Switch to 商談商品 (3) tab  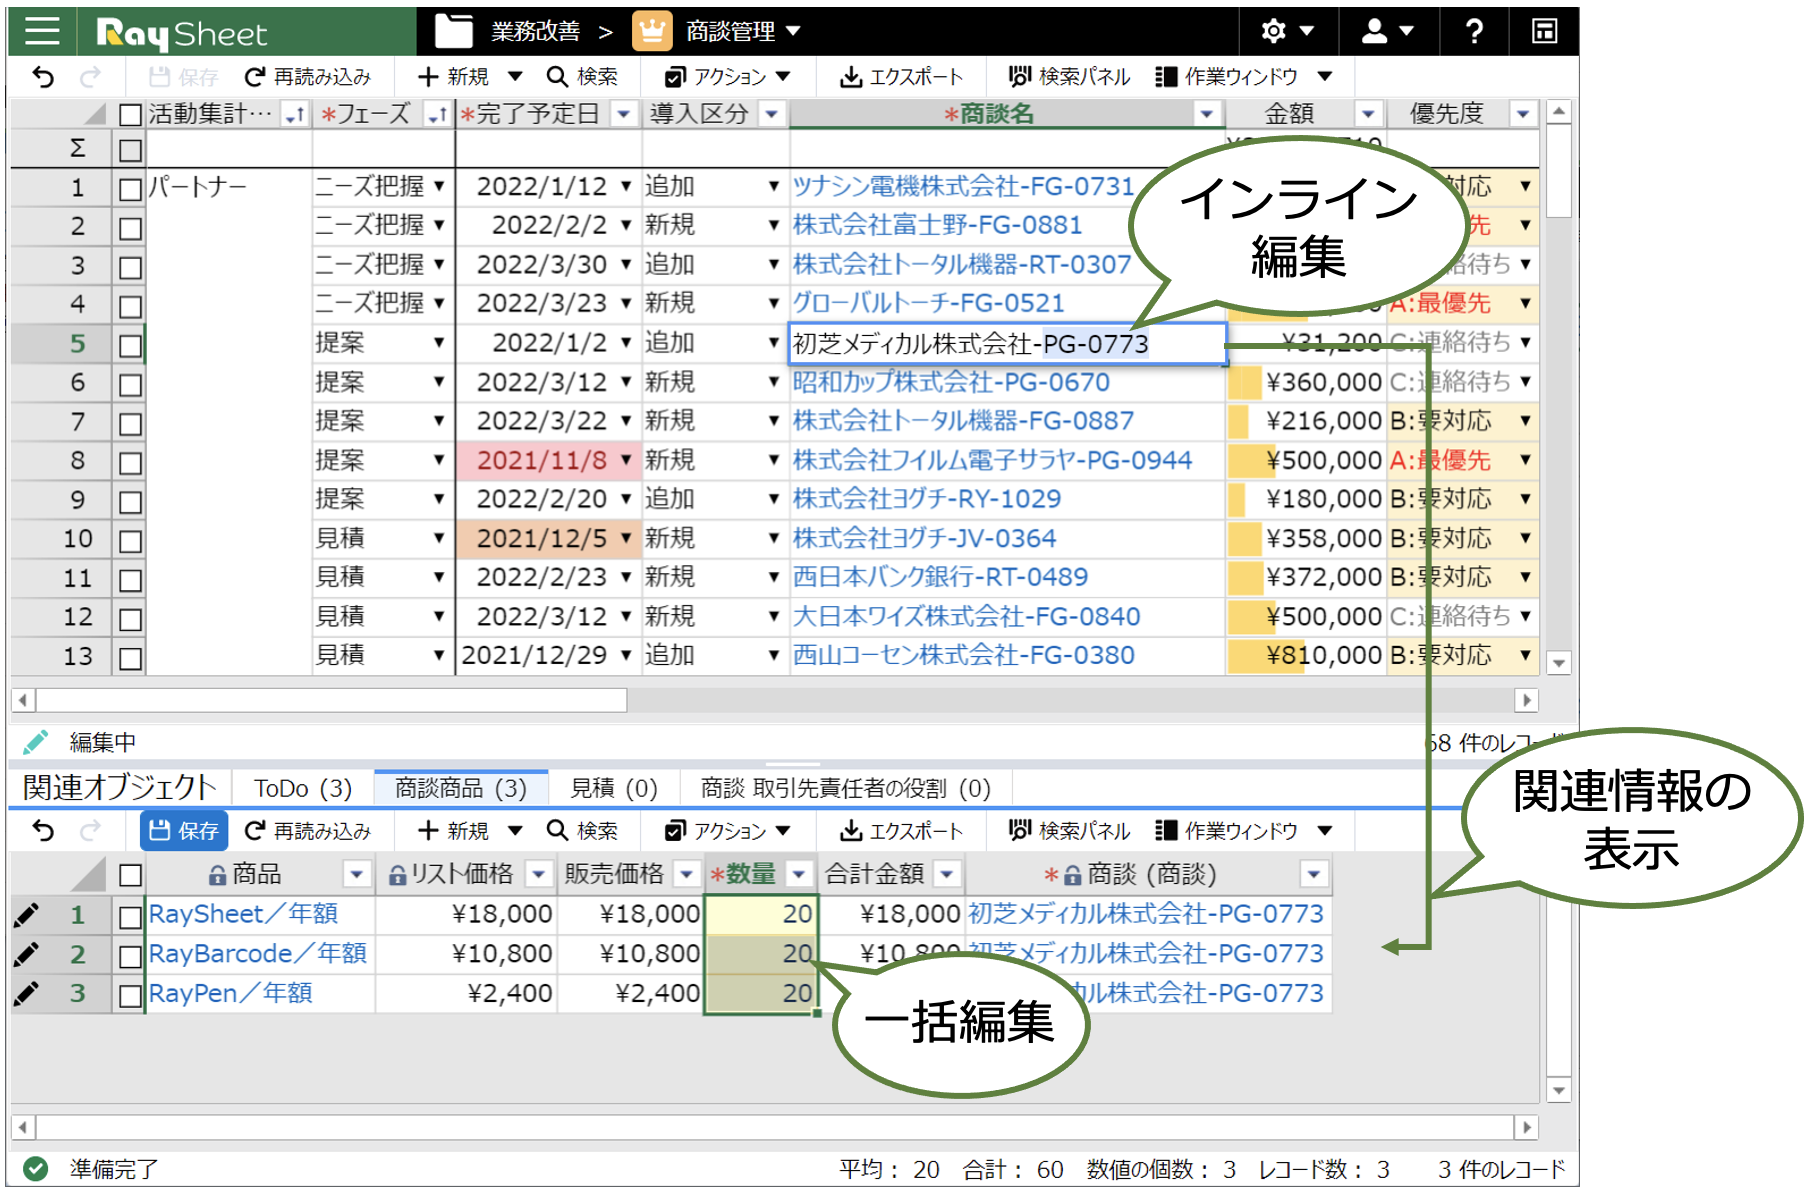tap(461, 788)
